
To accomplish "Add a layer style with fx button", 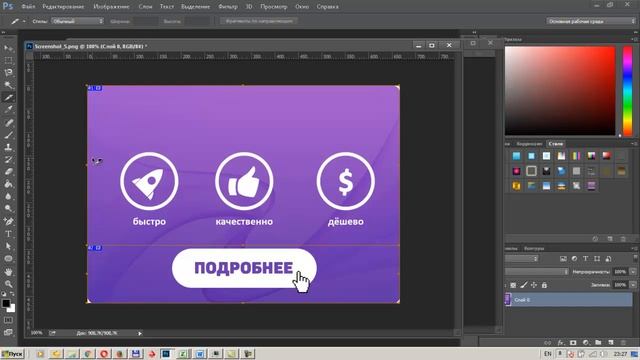I will 561,342.
